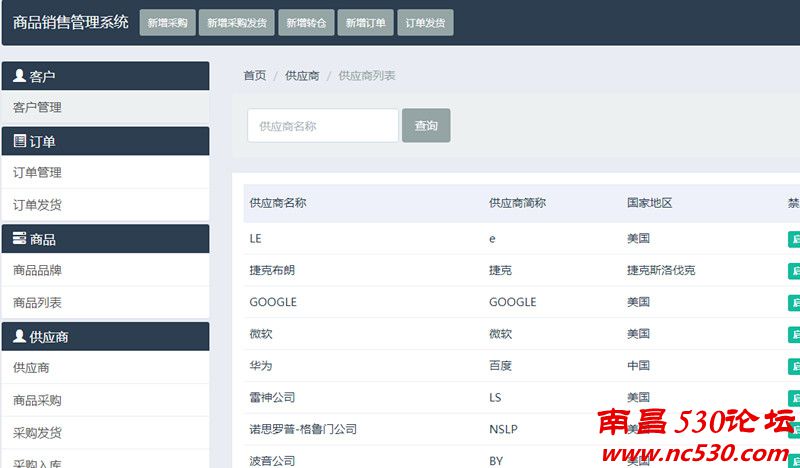Click the list icon beside 订单 header
Viewport: 800px width, 468px height.
pos(20,141)
